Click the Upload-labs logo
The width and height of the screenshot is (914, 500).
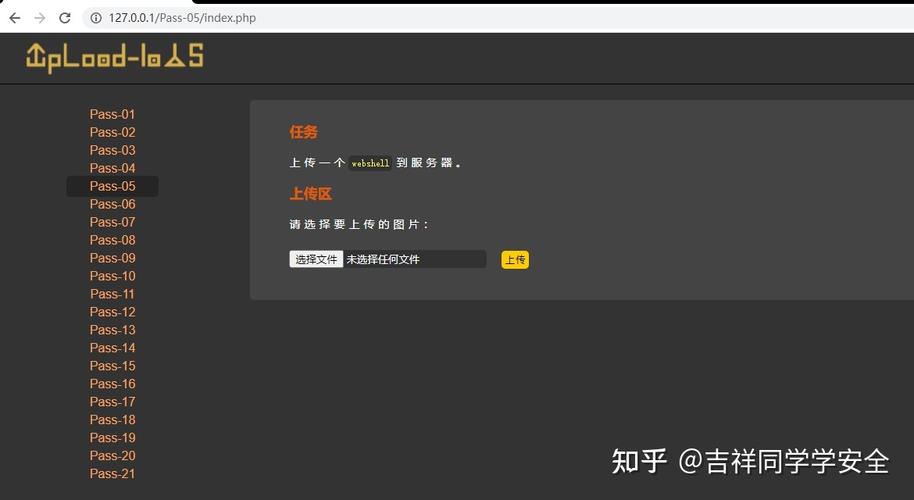pyautogui.click(x=115, y=58)
